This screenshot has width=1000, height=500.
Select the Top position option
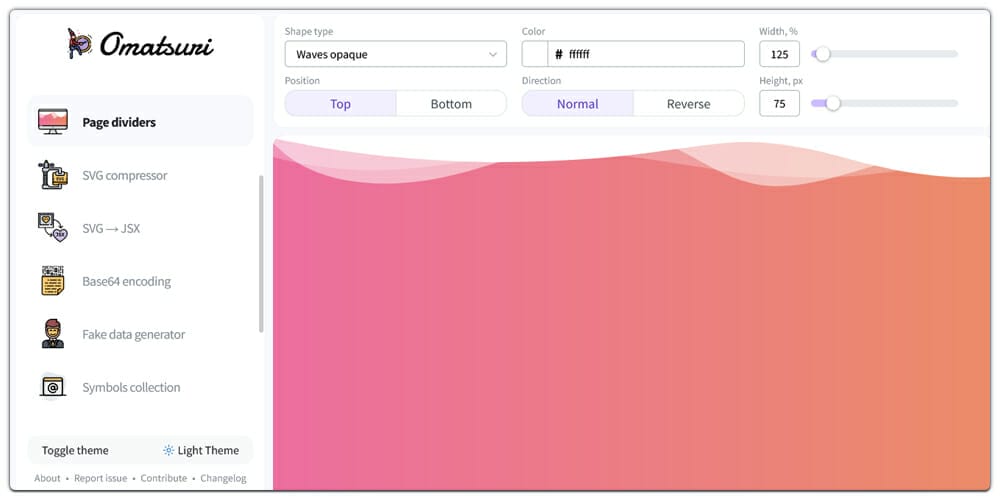coord(340,104)
